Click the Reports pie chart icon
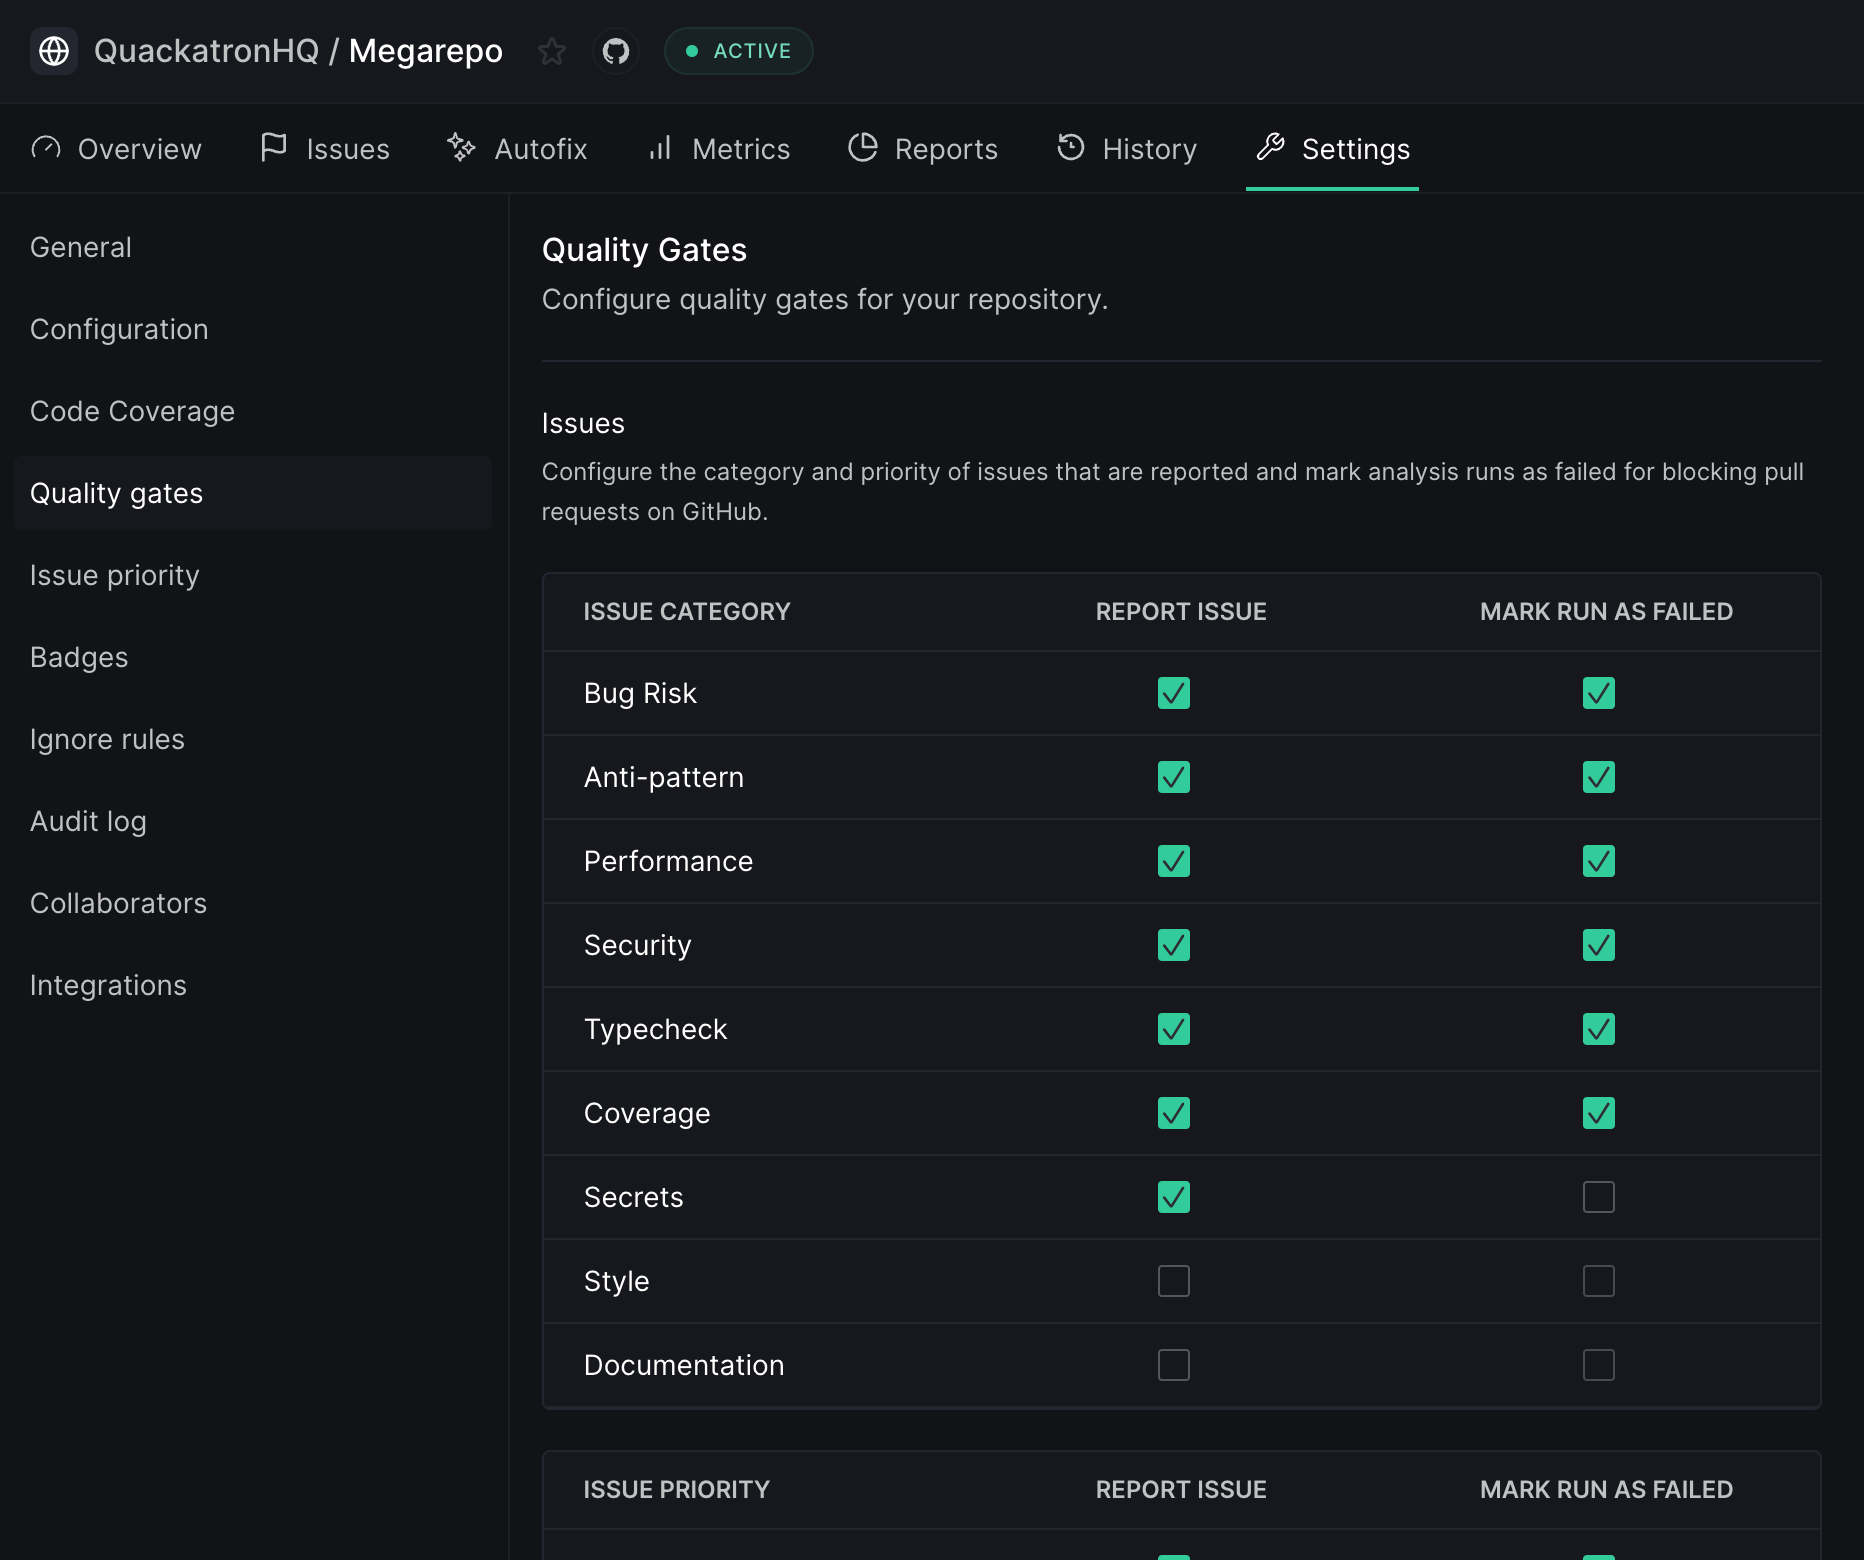The height and width of the screenshot is (1560, 1864). (862, 148)
